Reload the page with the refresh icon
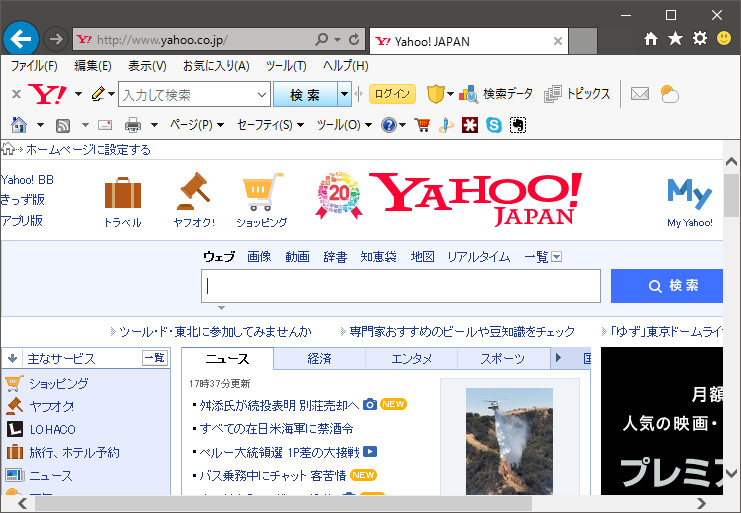 click(x=354, y=39)
